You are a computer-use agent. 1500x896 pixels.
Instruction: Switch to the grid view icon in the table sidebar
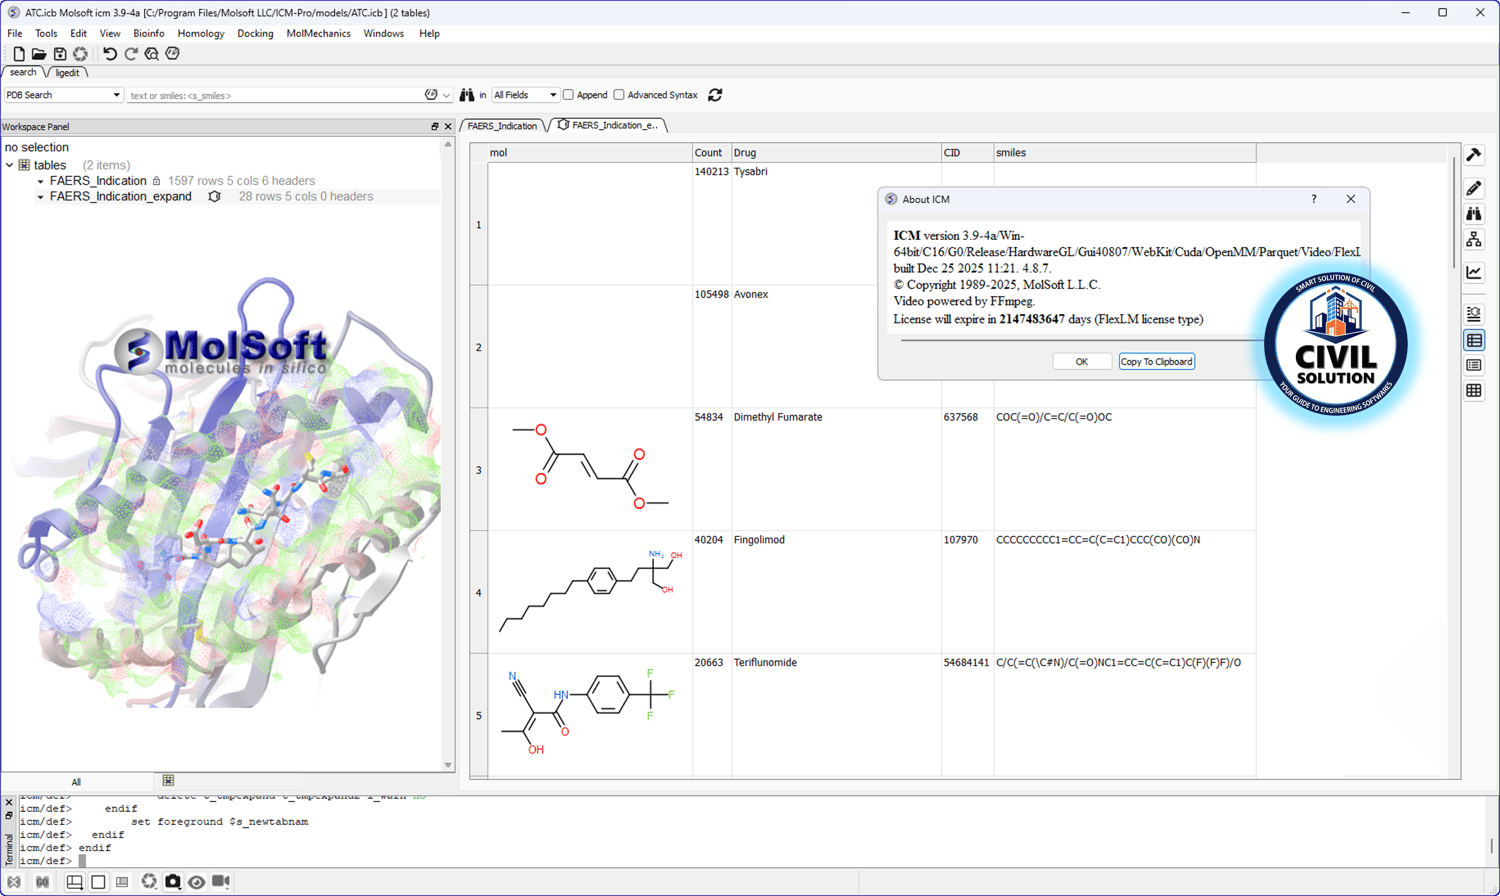1474,391
